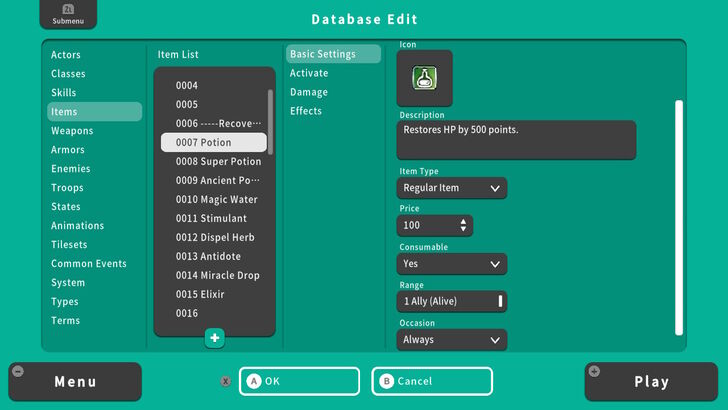Click the Cancel button
Viewport: 728px width, 410px height.
[x=432, y=381]
